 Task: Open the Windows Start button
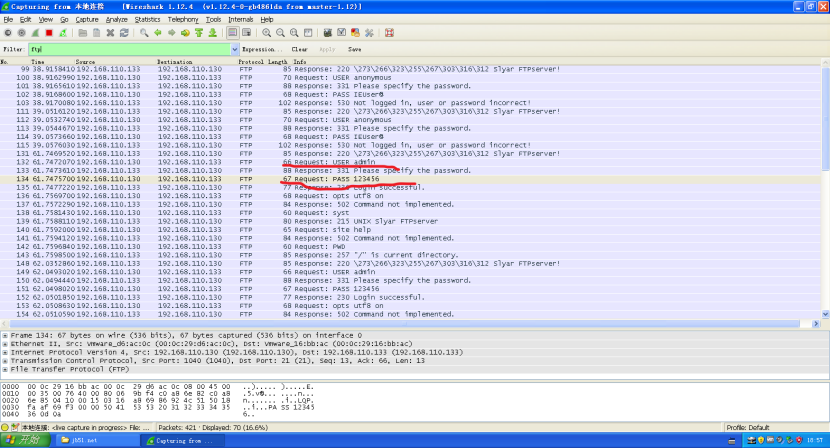point(25,440)
